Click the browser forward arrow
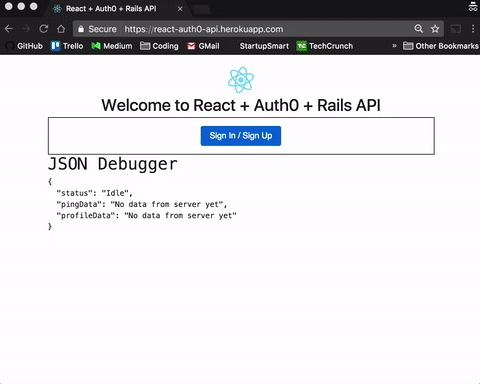This screenshot has height=384, width=480. point(26,29)
